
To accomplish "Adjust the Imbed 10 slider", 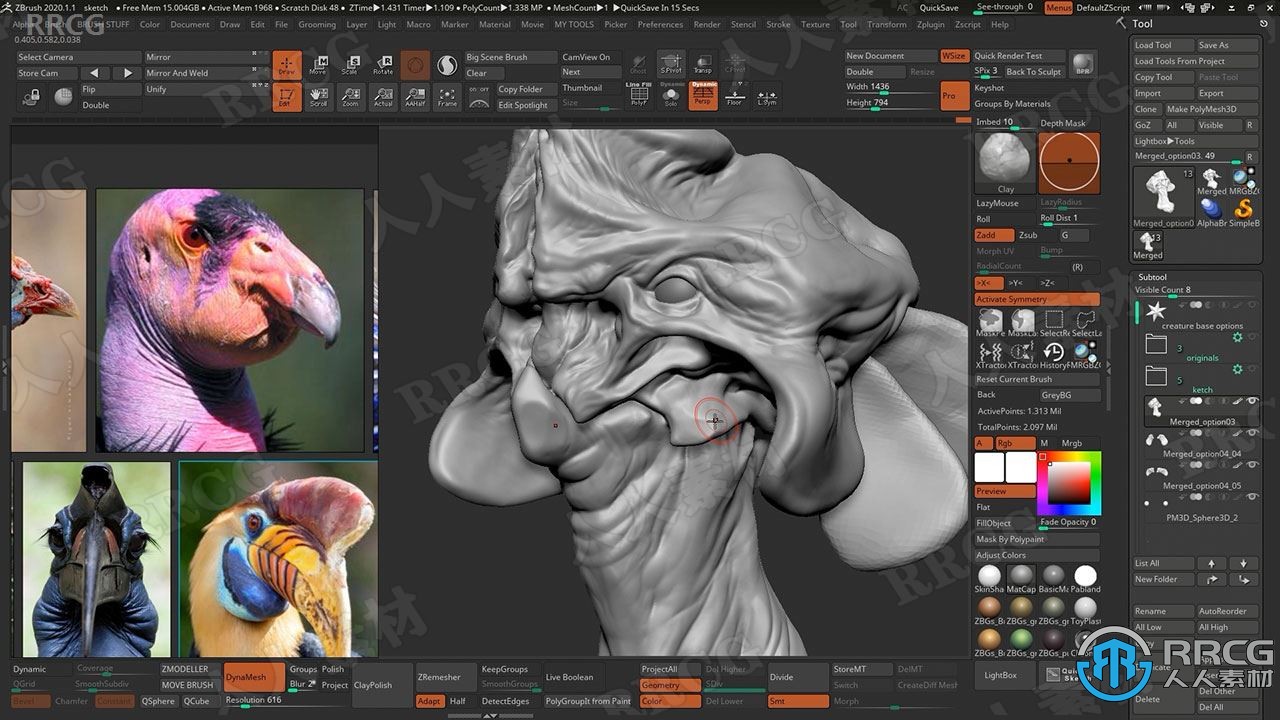I will click(1003, 123).
